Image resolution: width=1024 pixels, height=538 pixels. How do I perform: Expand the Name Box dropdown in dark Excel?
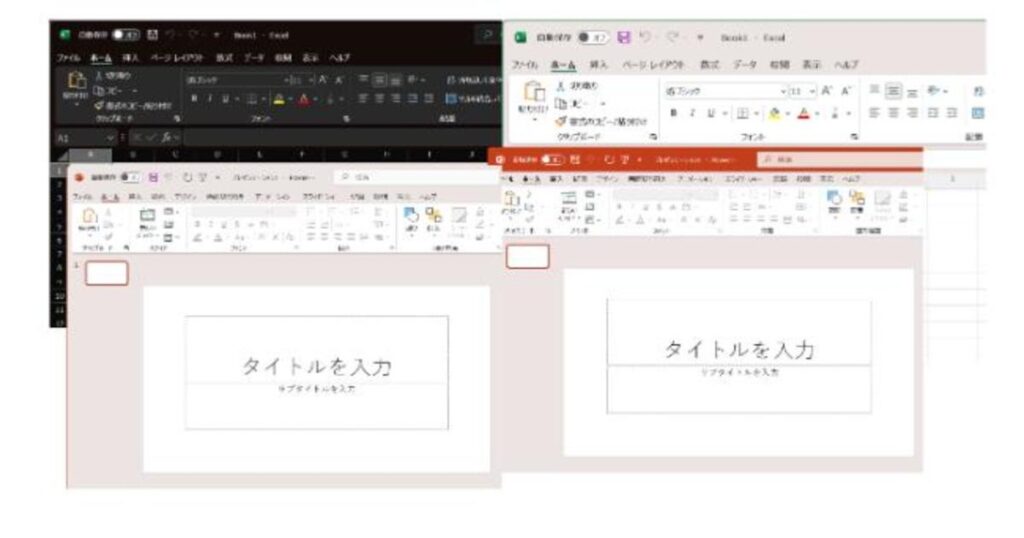(x=110, y=138)
